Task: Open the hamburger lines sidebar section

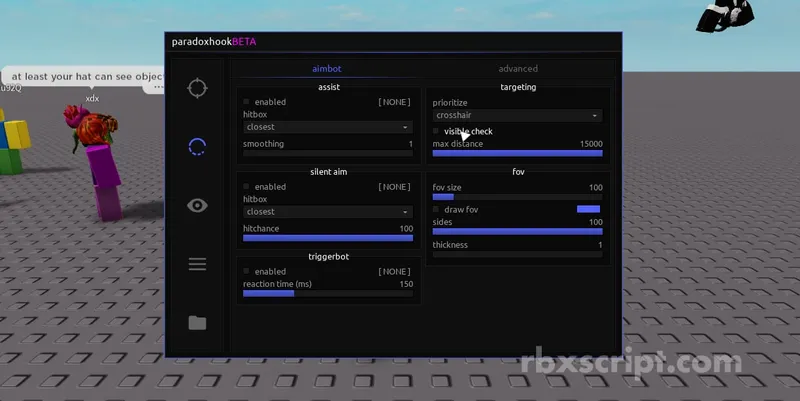Action: pos(197,264)
